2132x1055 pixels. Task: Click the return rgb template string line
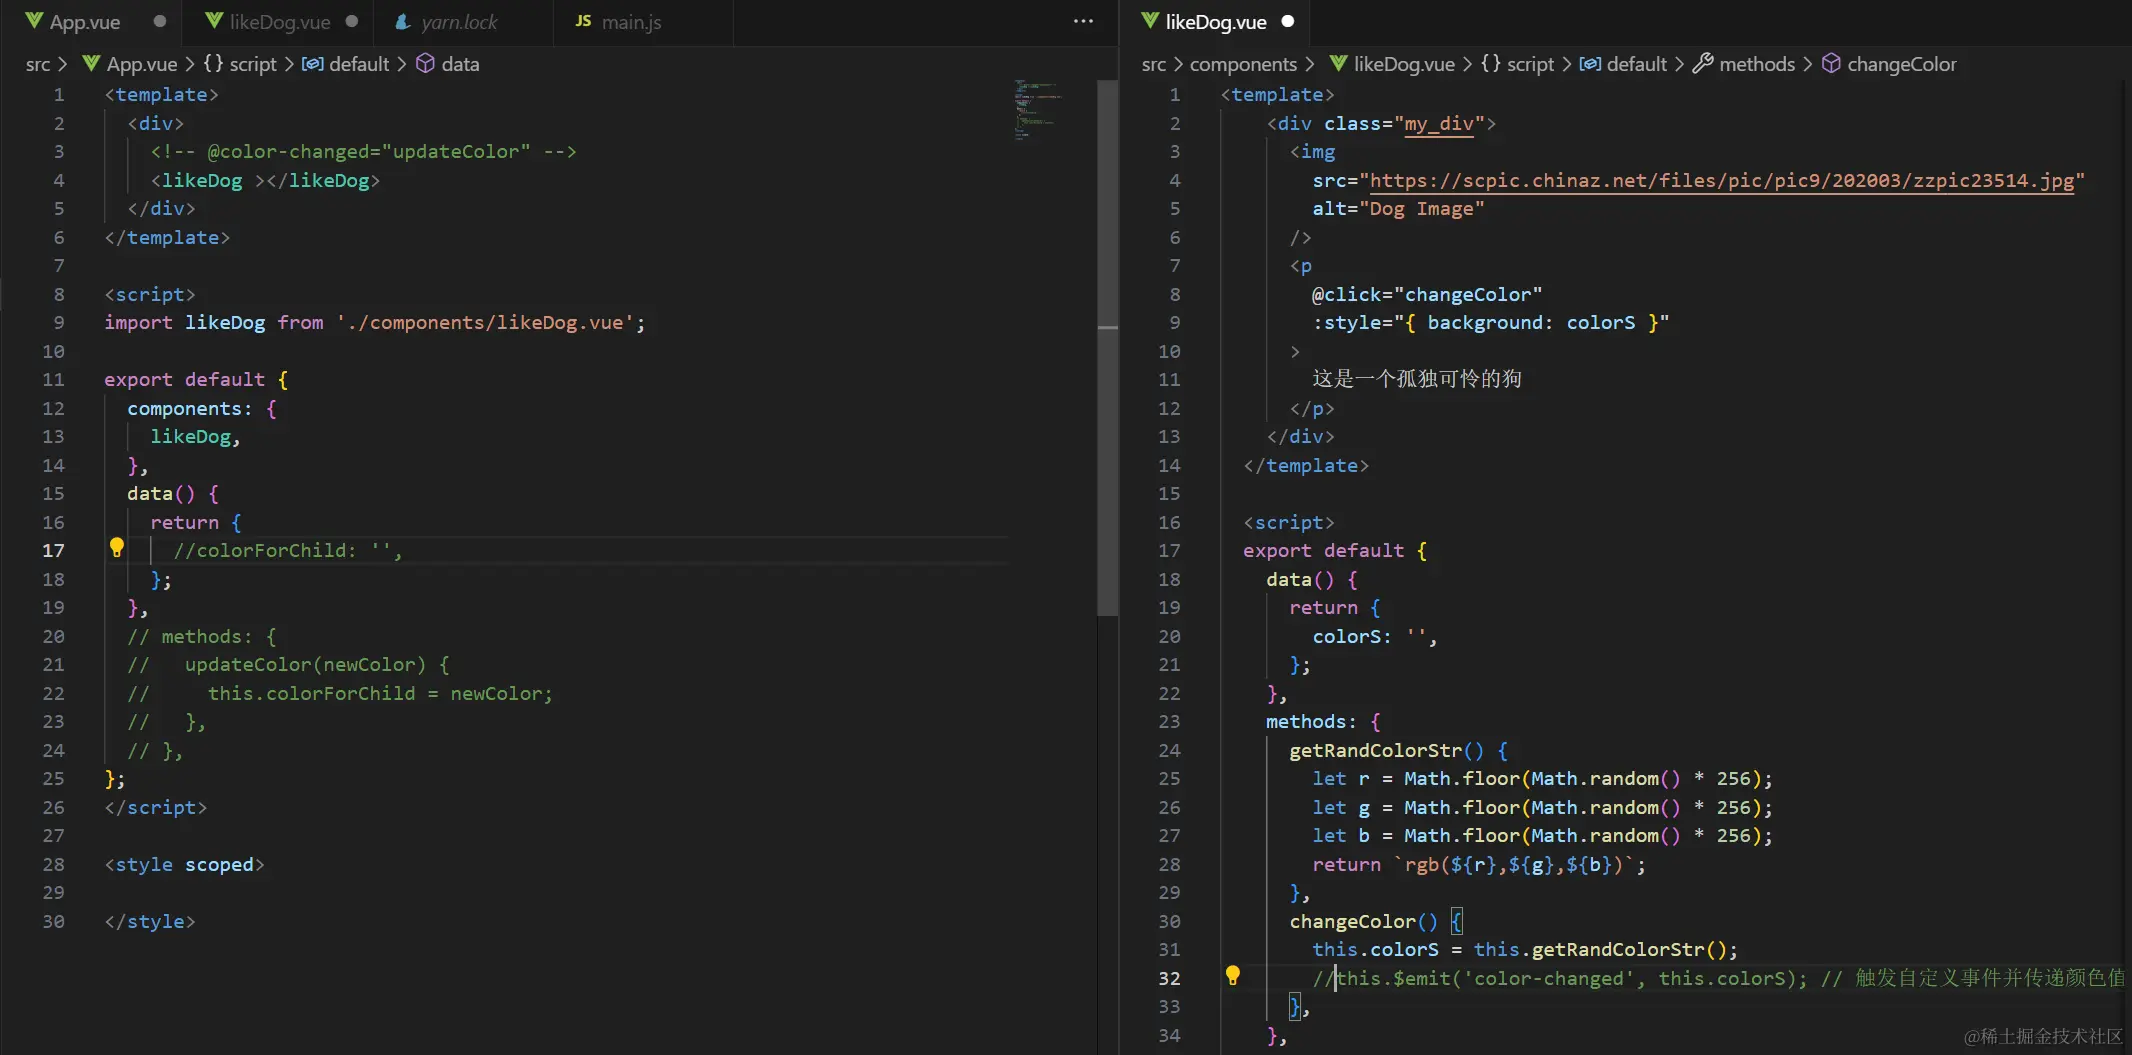(x=1479, y=865)
